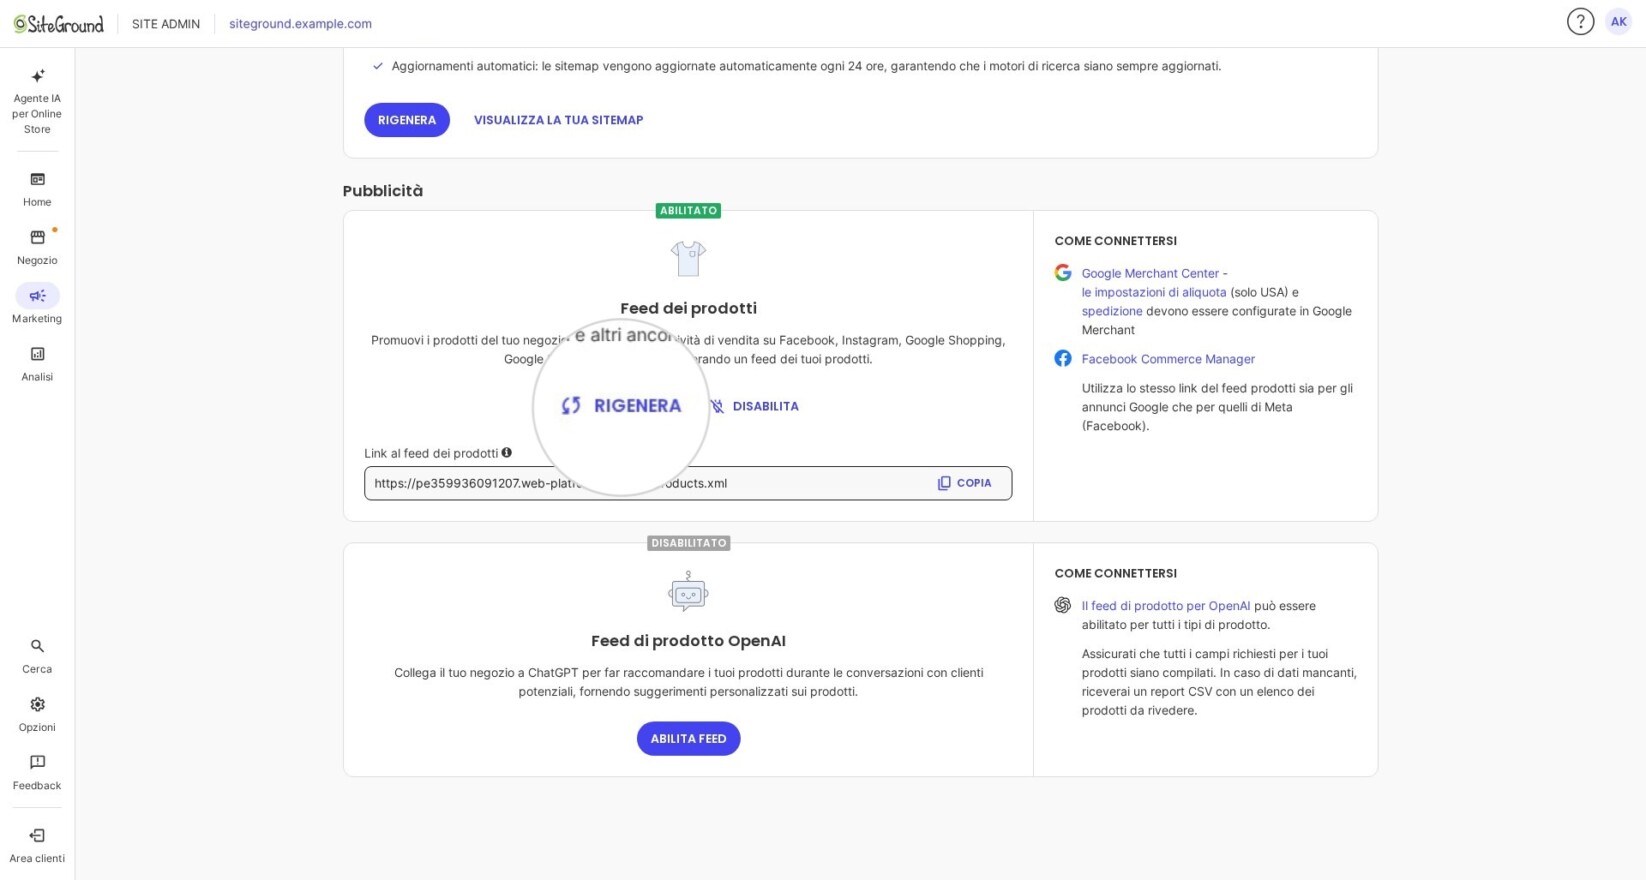
Task: Open Cerca search in sidebar
Action: coord(37,656)
